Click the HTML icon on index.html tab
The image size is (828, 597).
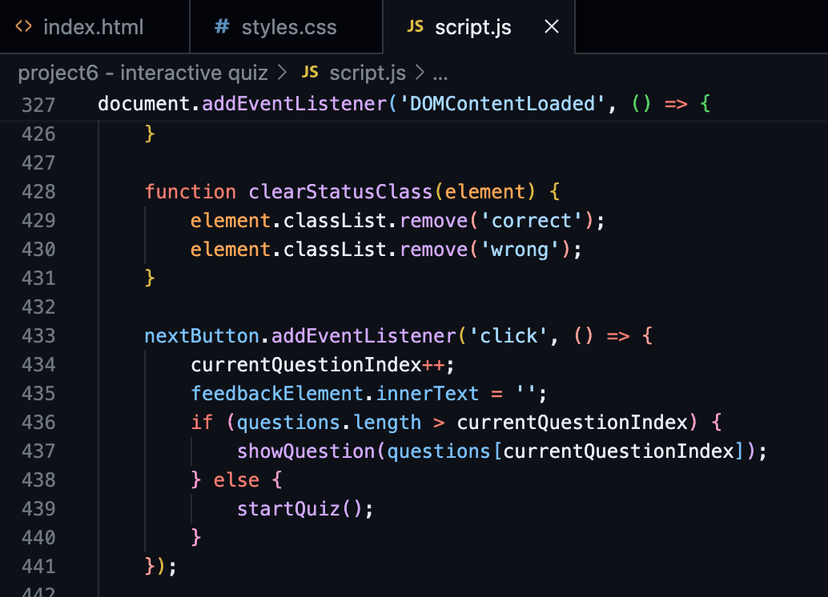24,27
